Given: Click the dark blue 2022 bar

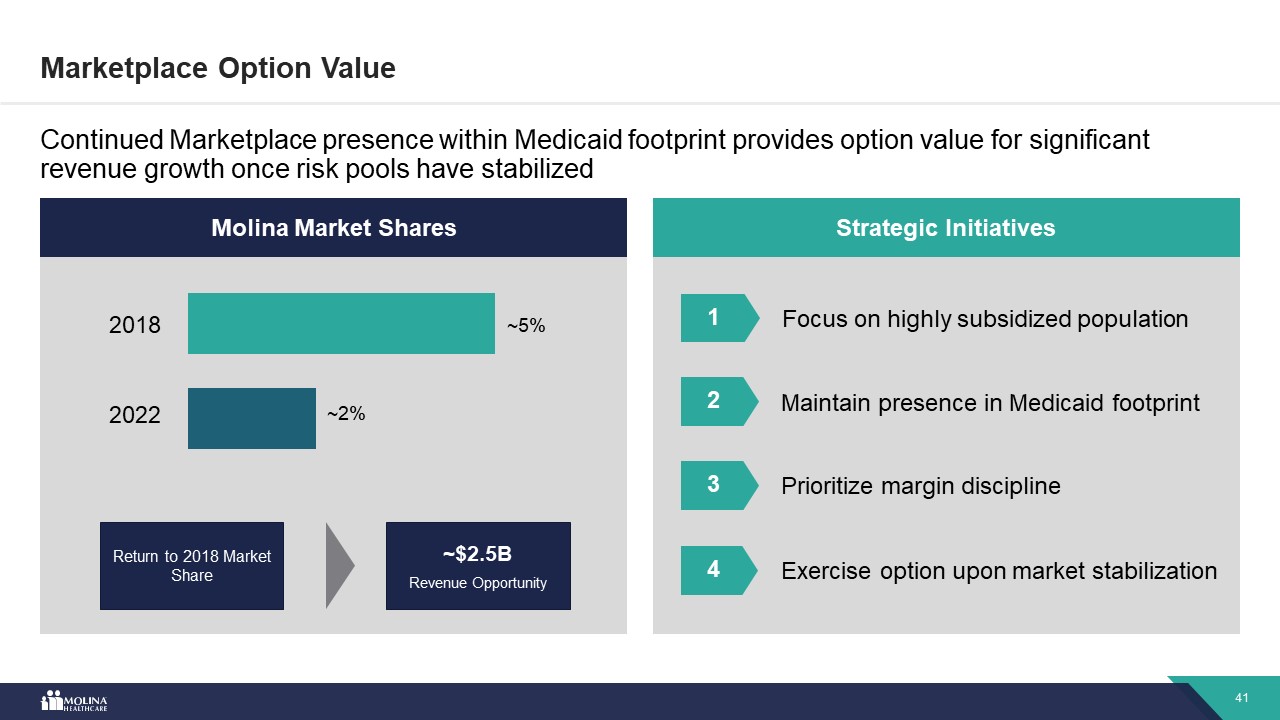Looking at the screenshot, I should click(252, 418).
